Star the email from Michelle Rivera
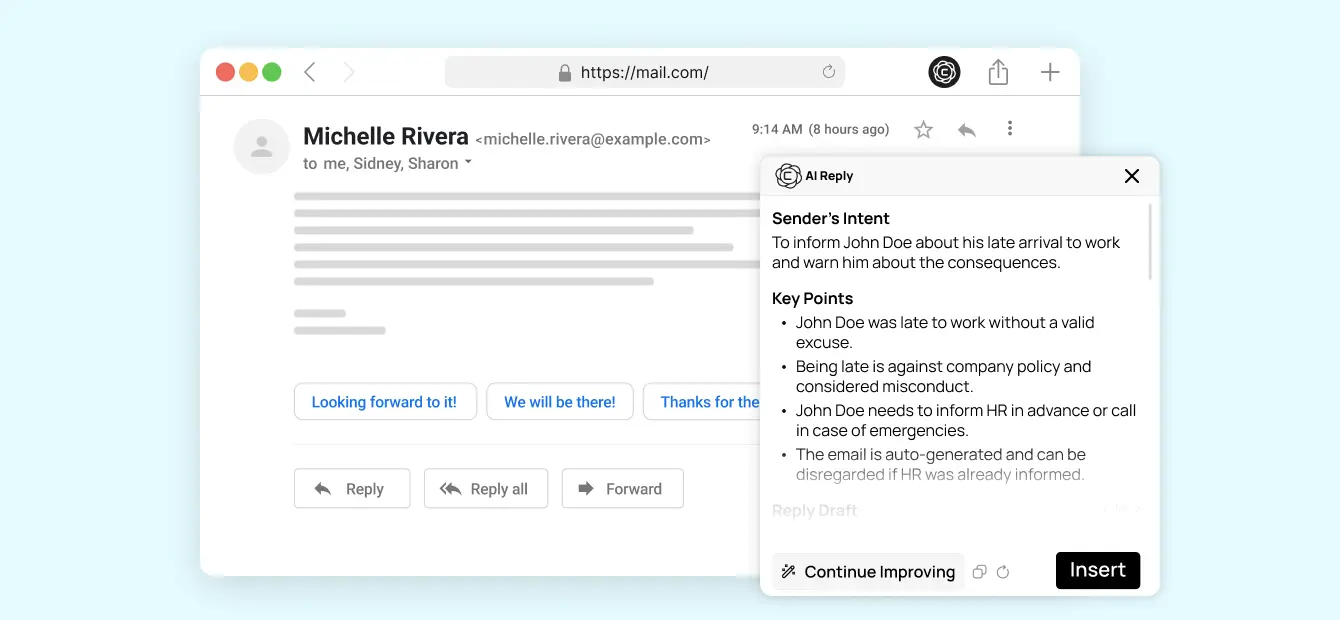The height and width of the screenshot is (620, 1340). tap(924, 130)
